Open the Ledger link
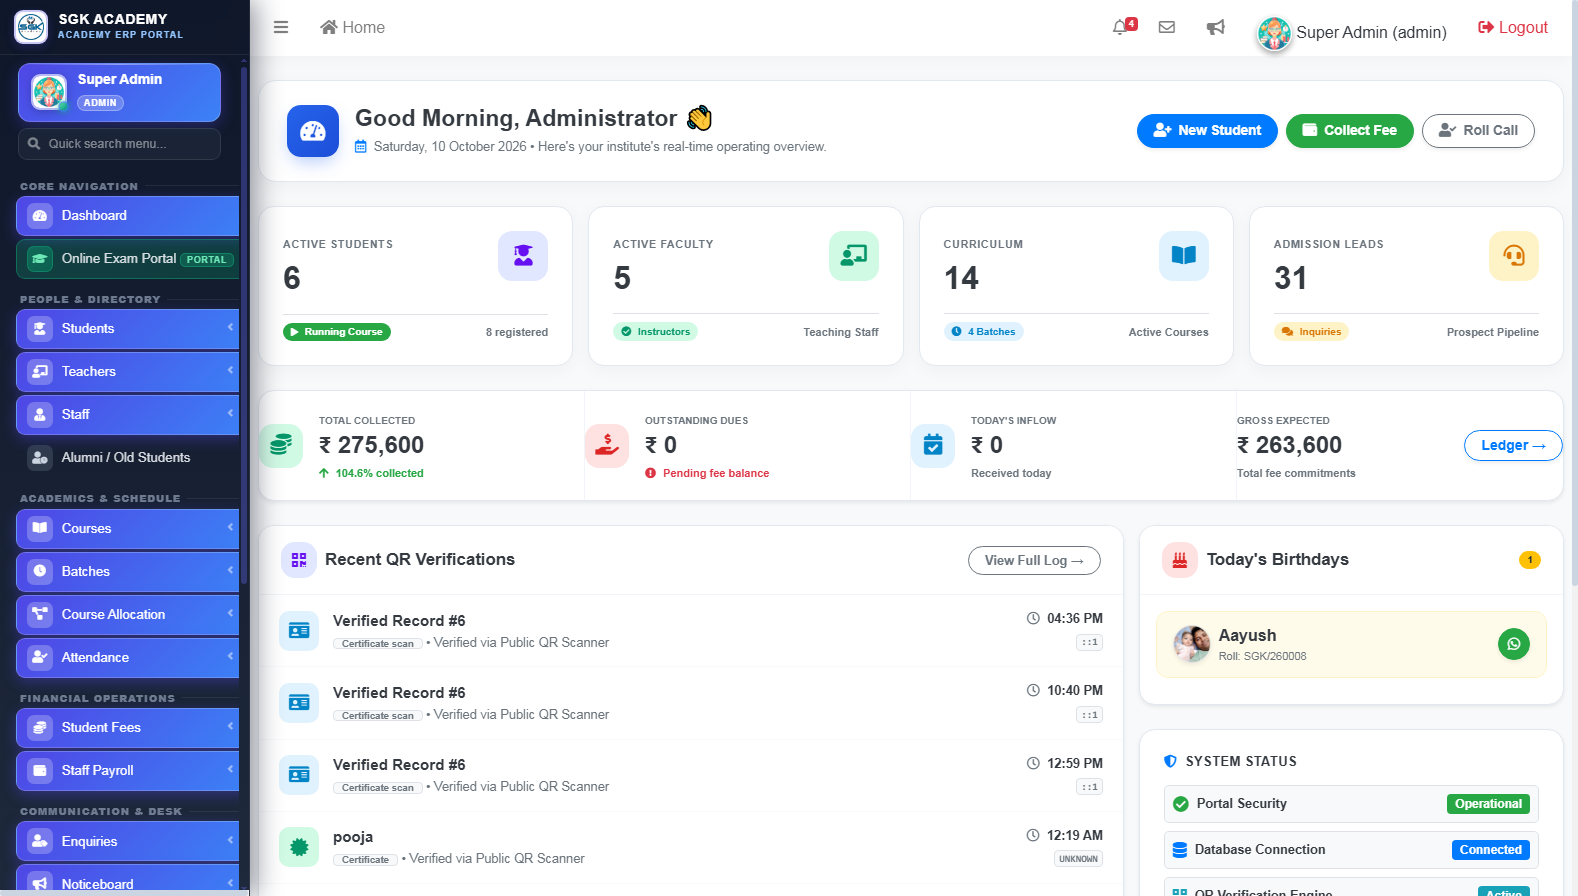1578x896 pixels. 1513,445
